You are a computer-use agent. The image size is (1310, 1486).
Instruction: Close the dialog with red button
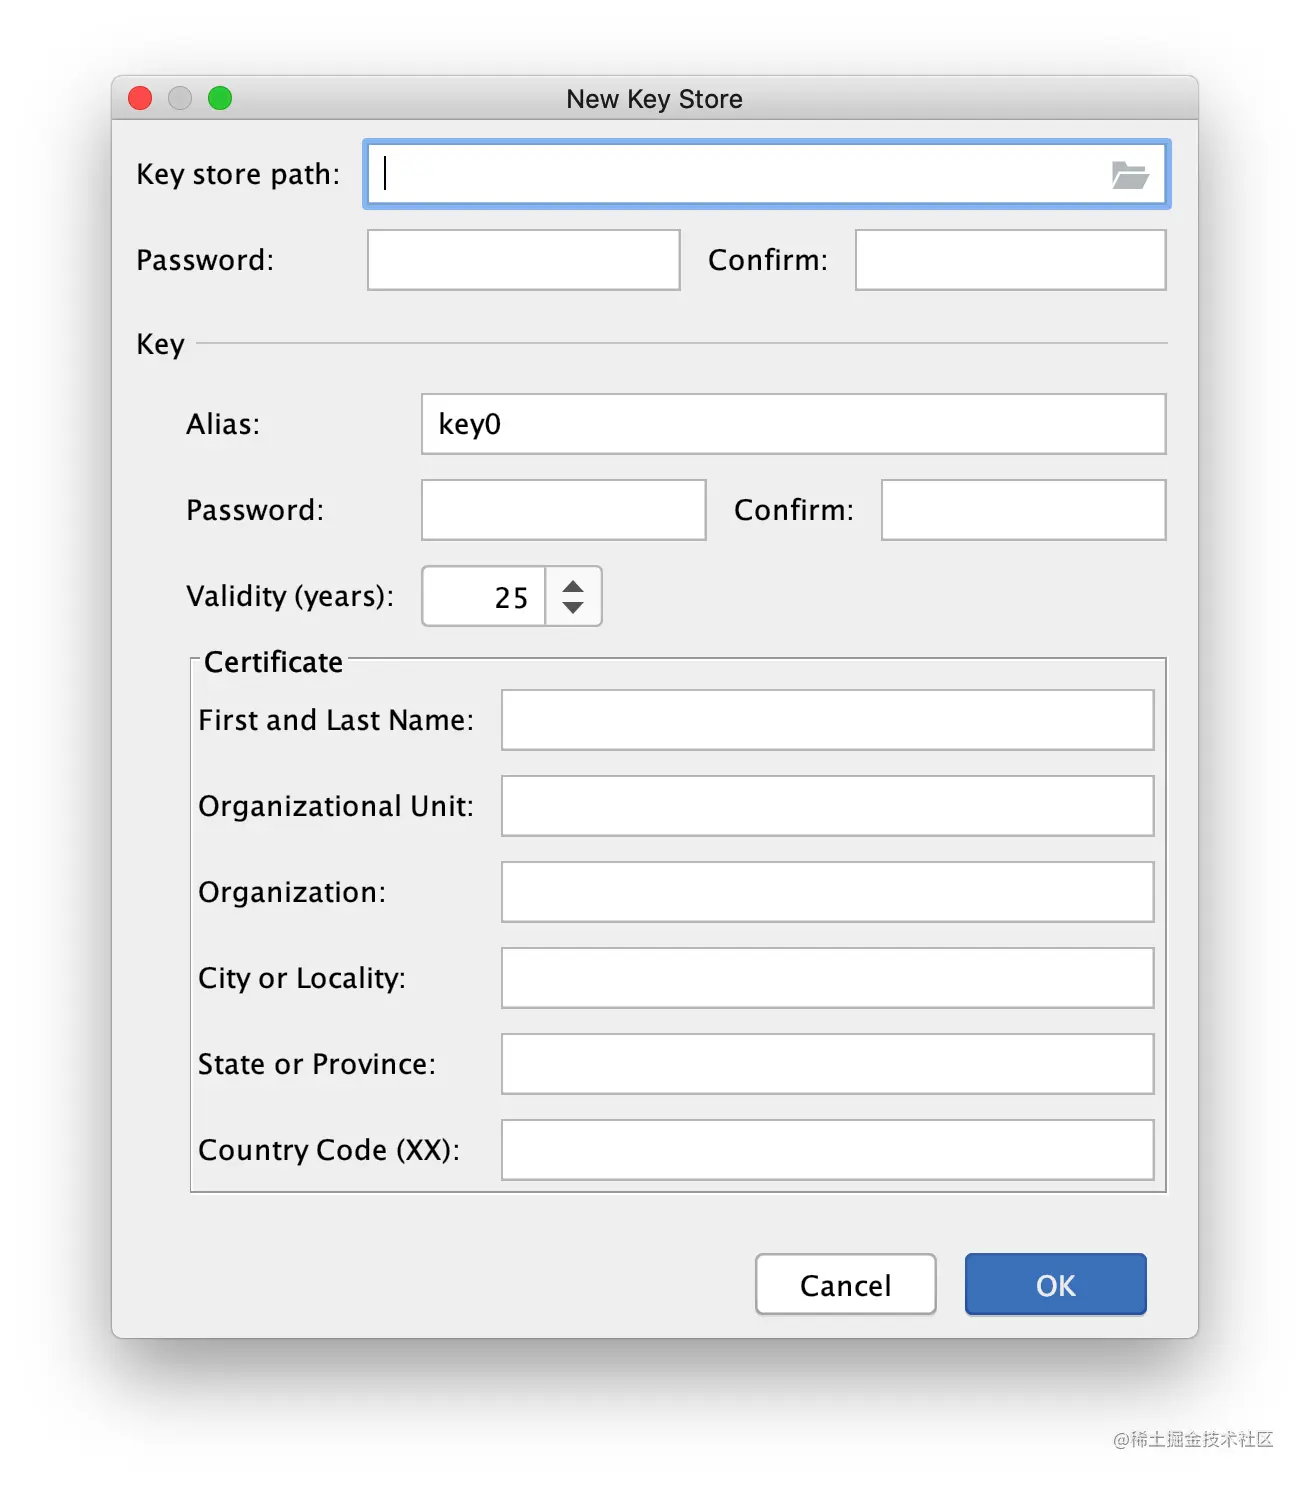(x=140, y=98)
